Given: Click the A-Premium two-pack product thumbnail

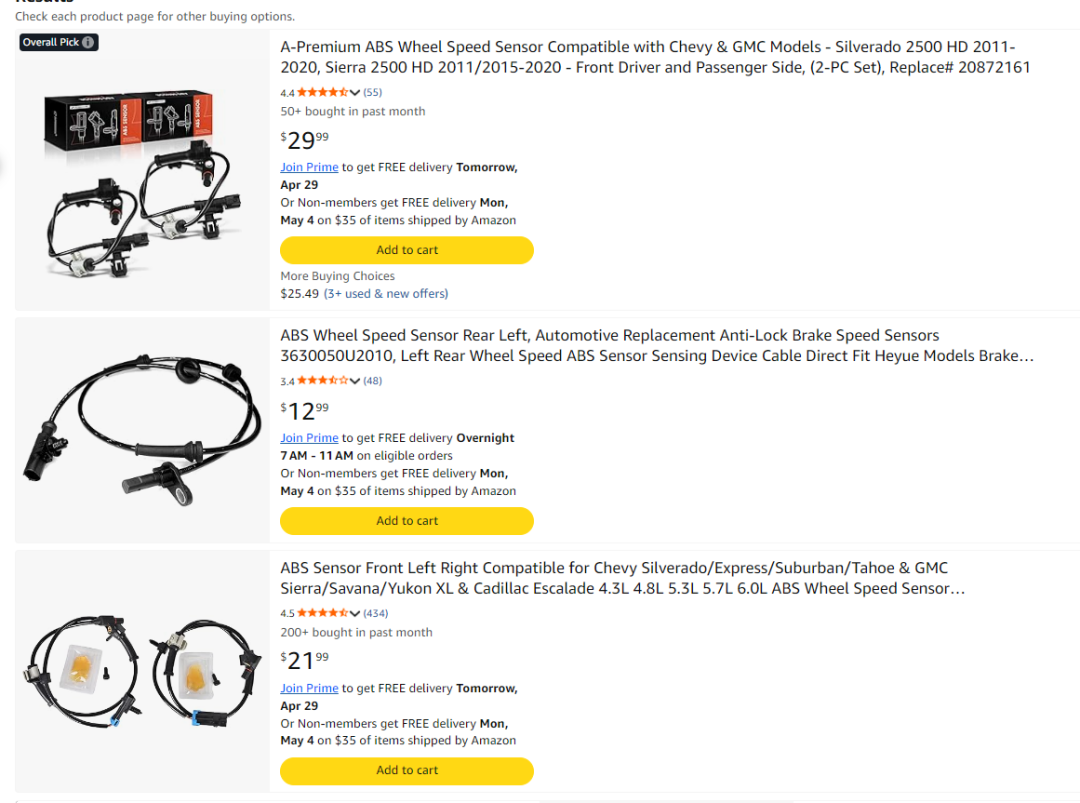Looking at the screenshot, I should click(x=141, y=177).
